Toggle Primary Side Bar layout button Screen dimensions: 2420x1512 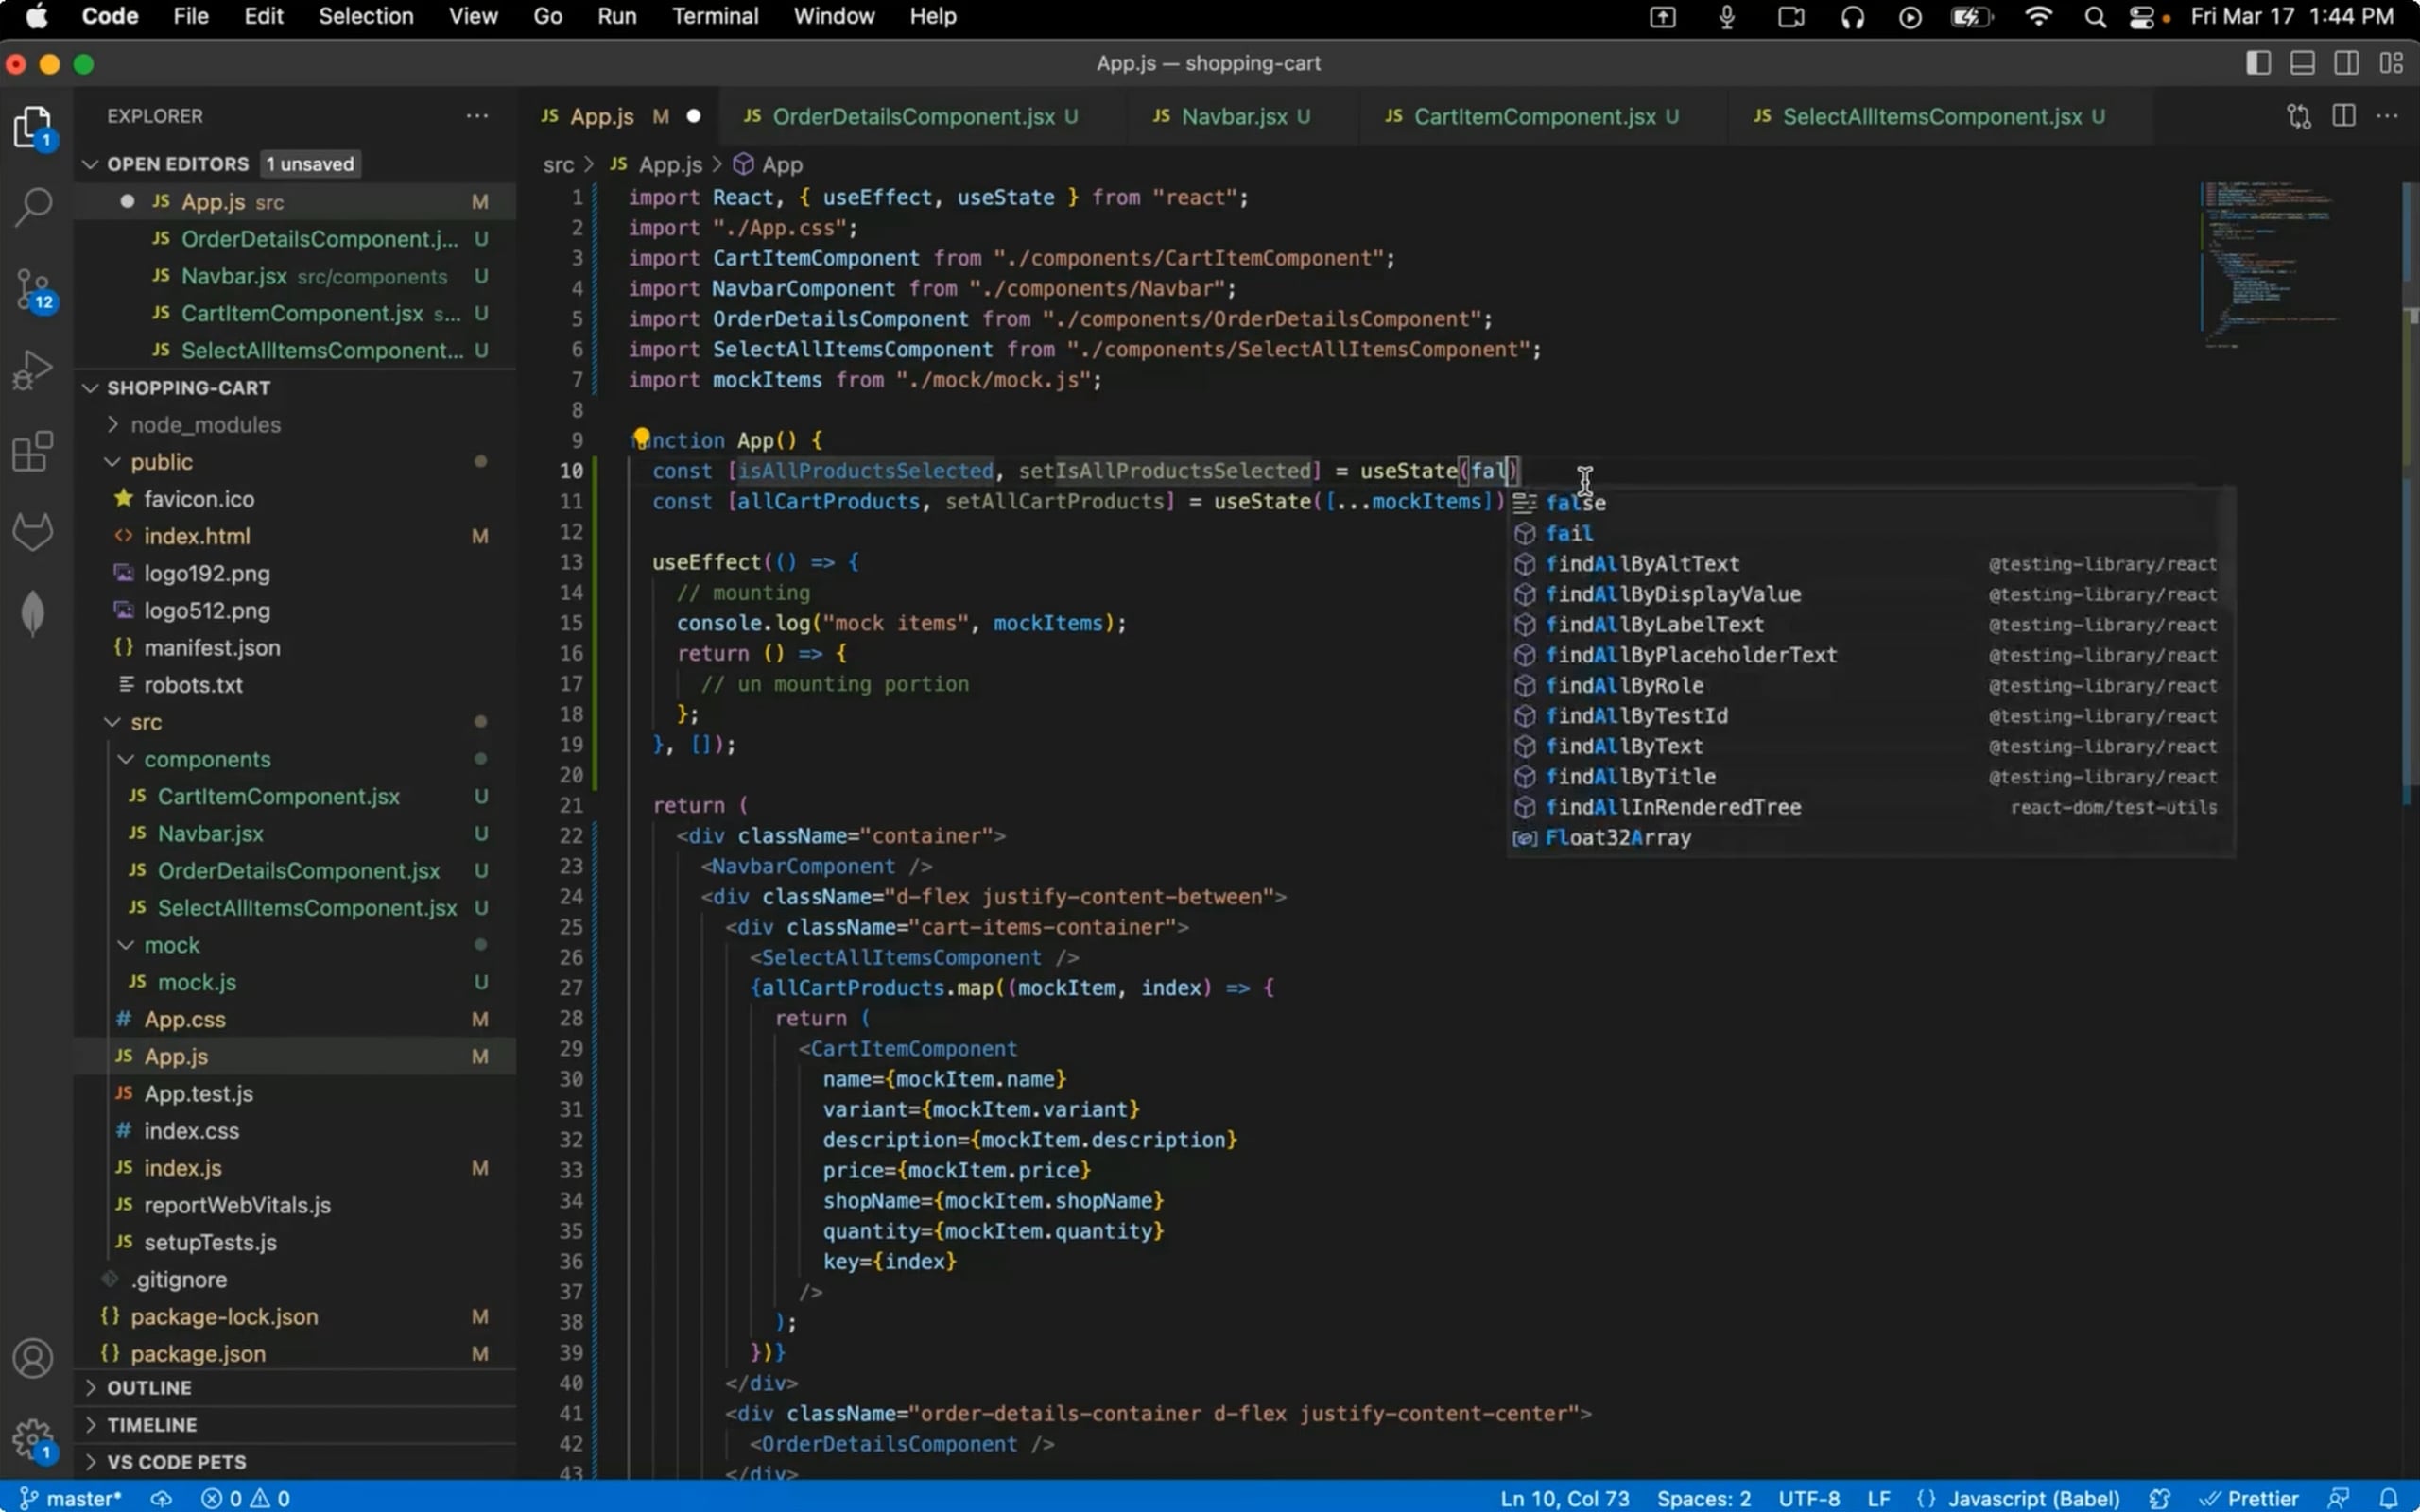[x=2258, y=63]
